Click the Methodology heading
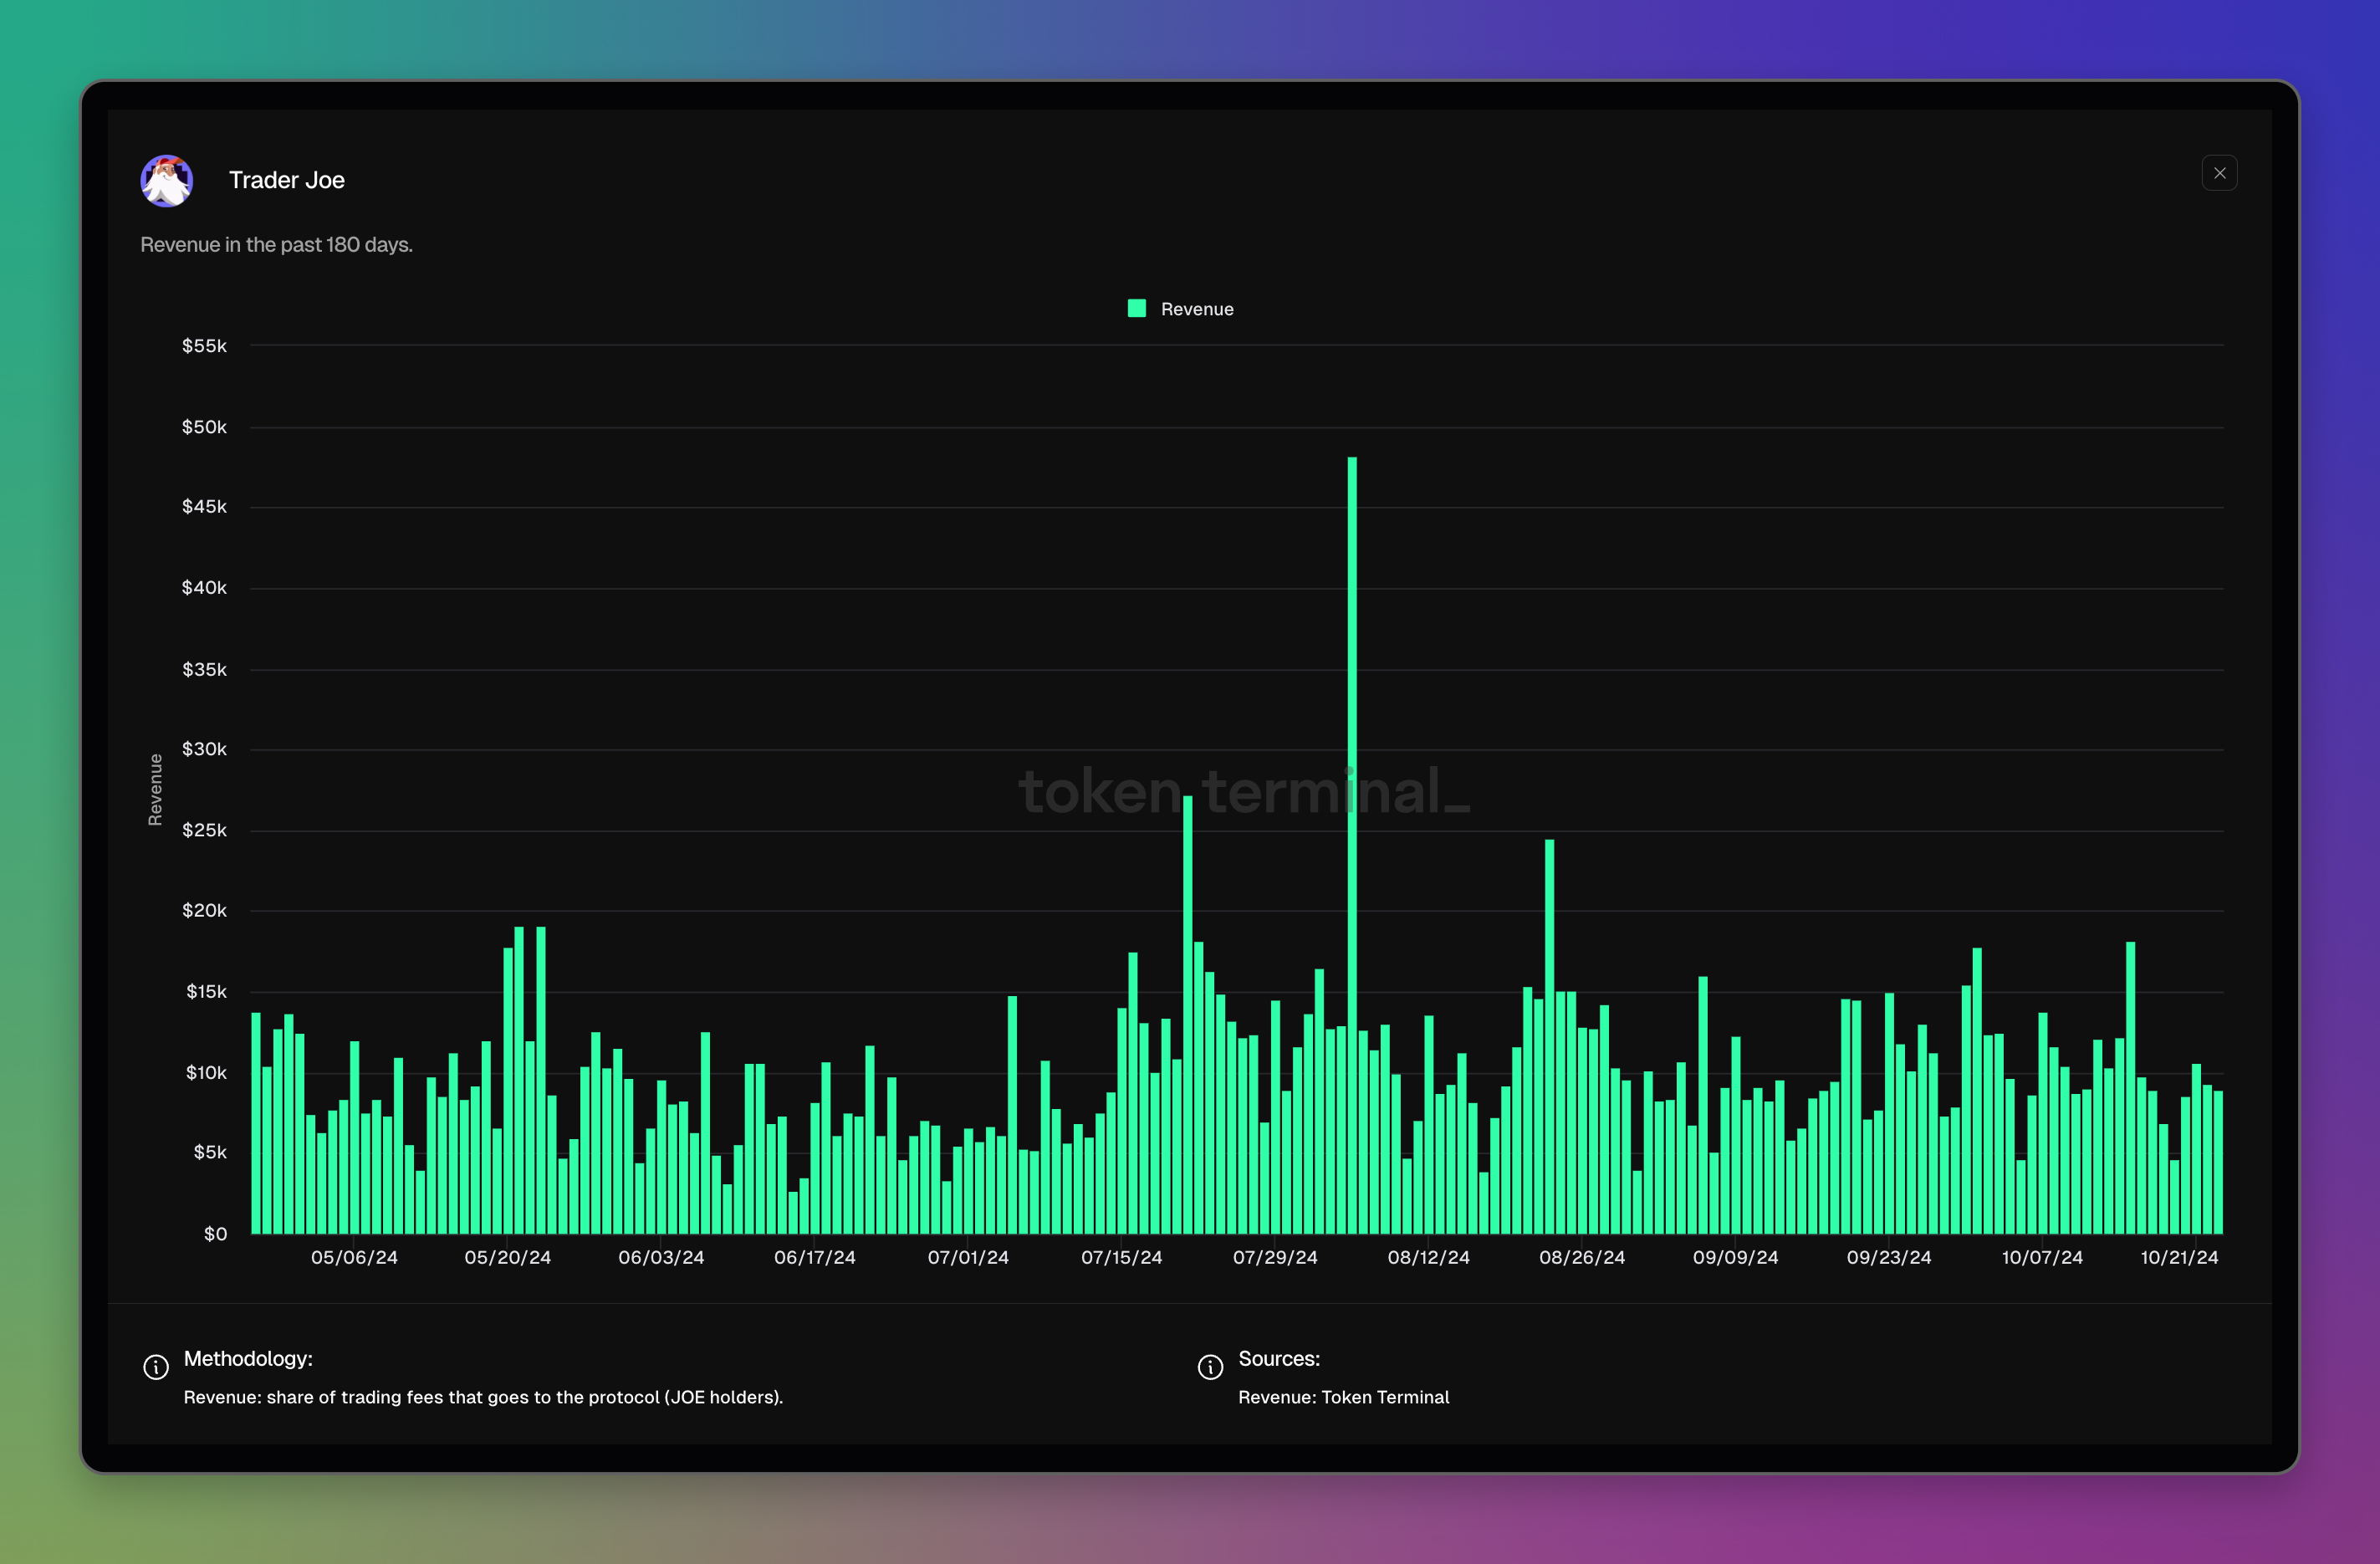The height and width of the screenshot is (1564, 2380). coord(248,1358)
